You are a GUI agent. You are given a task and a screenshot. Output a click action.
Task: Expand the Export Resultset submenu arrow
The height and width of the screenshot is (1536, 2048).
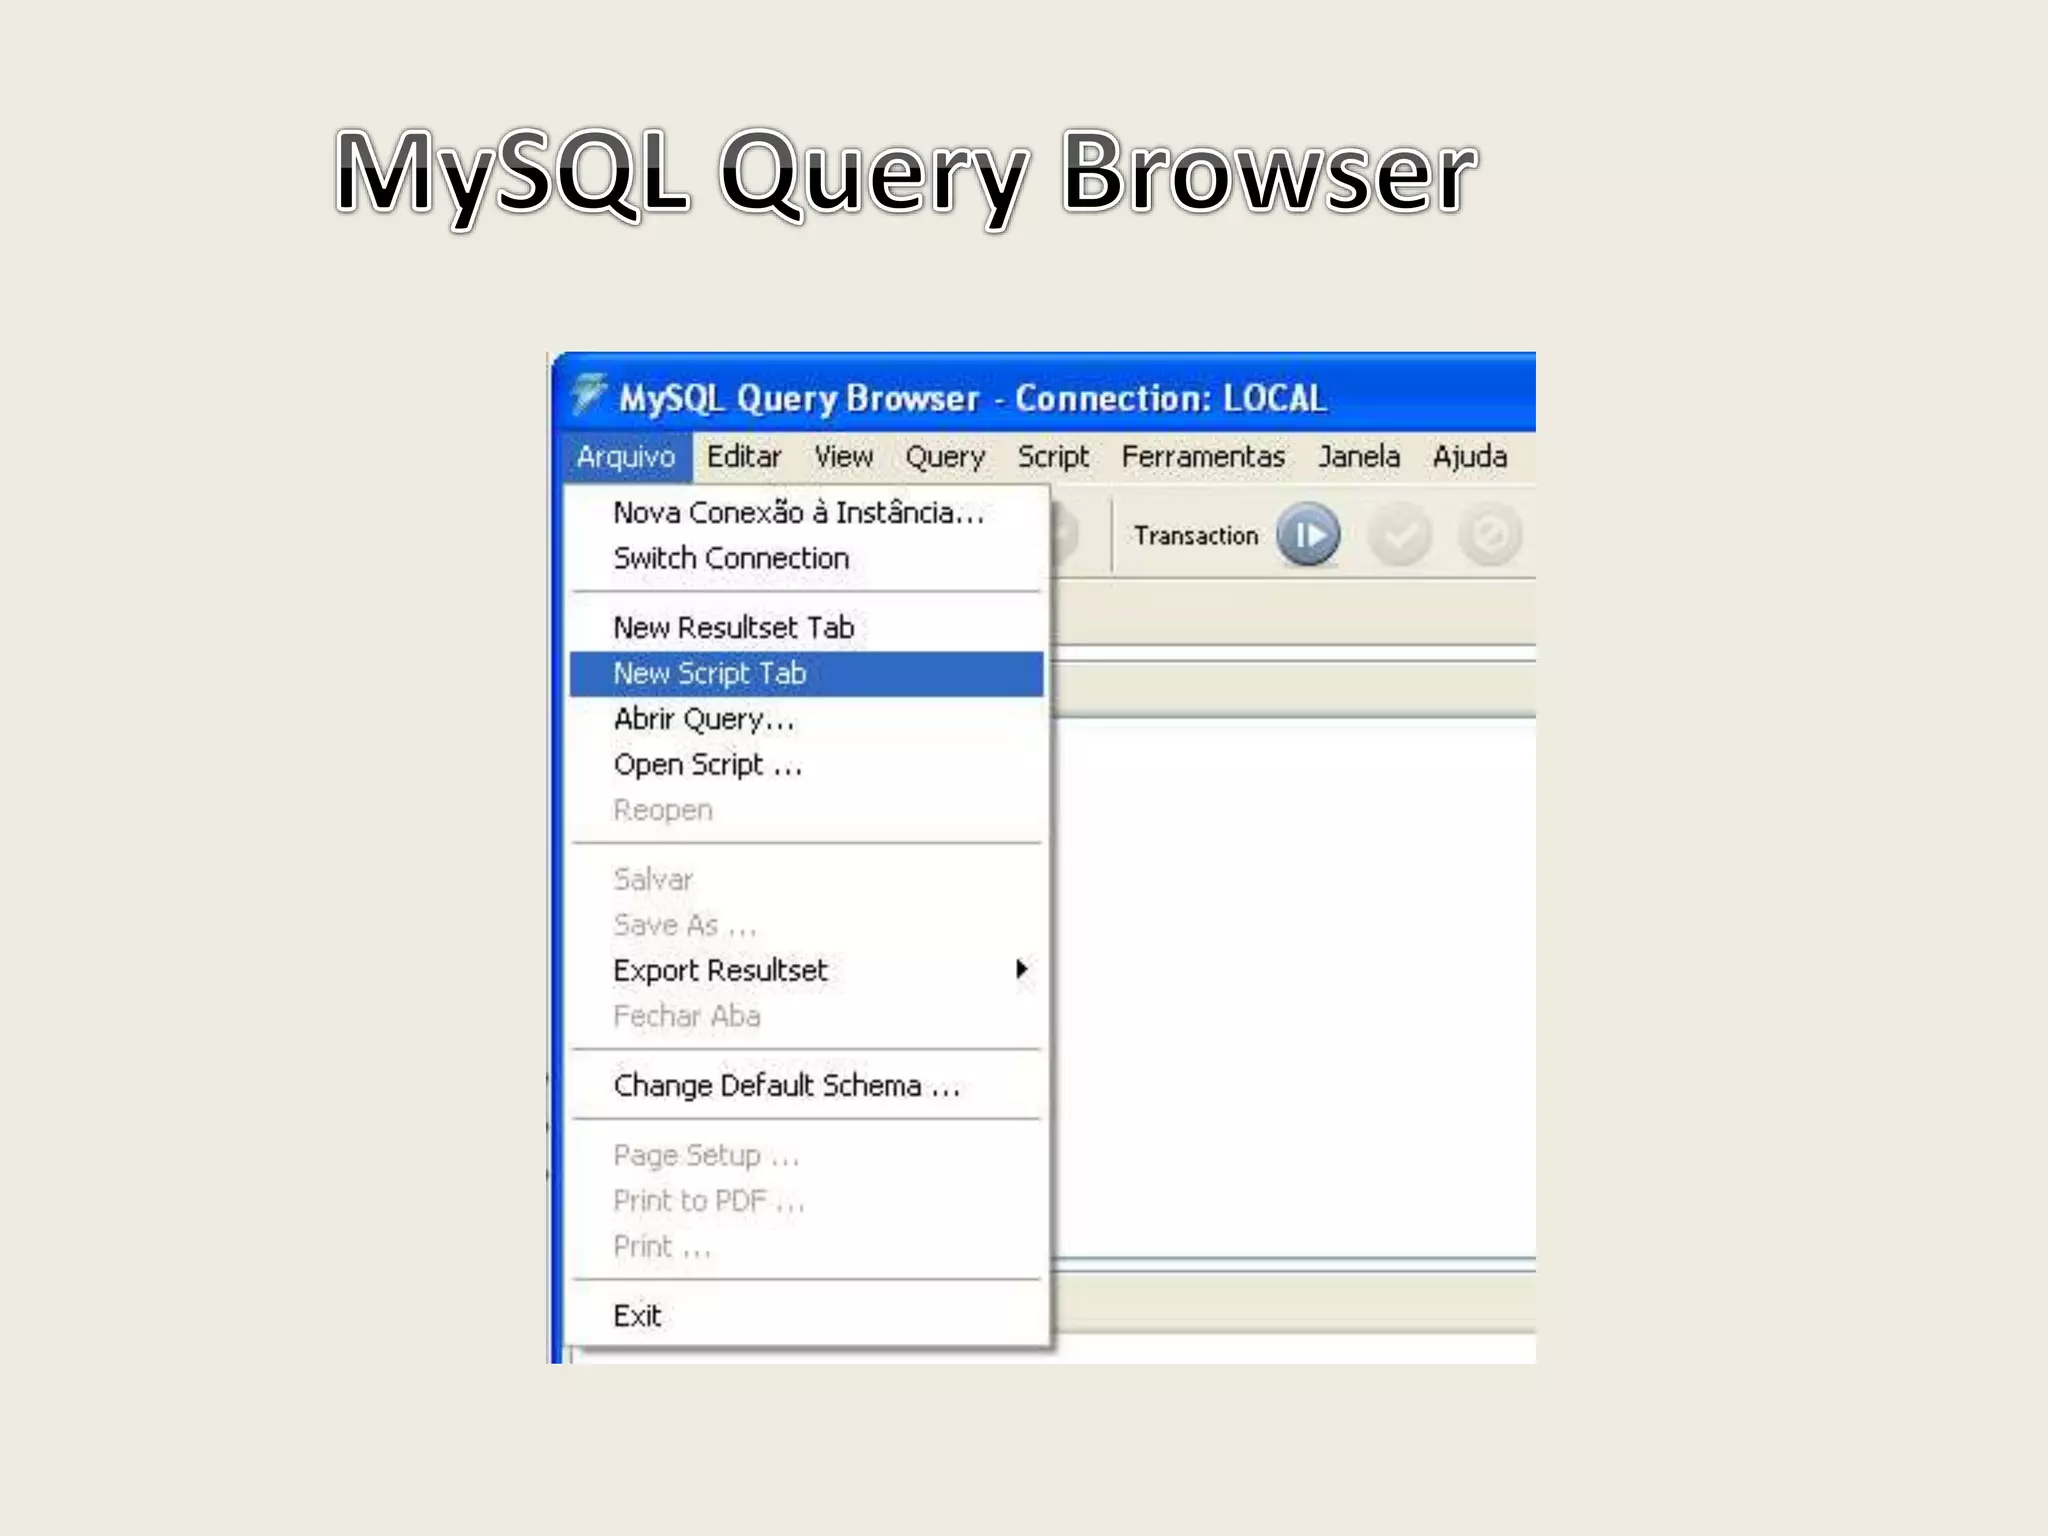click(1021, 969)
